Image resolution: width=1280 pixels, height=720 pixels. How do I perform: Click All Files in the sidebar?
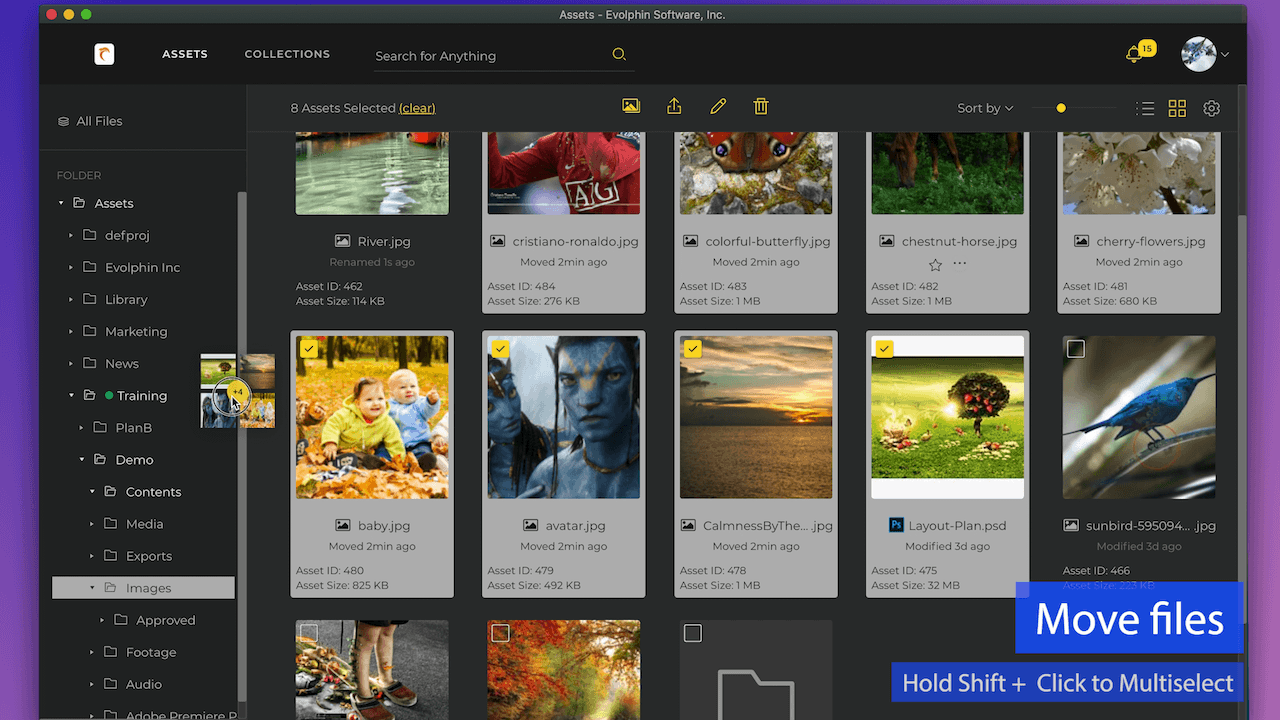point(98,120)
